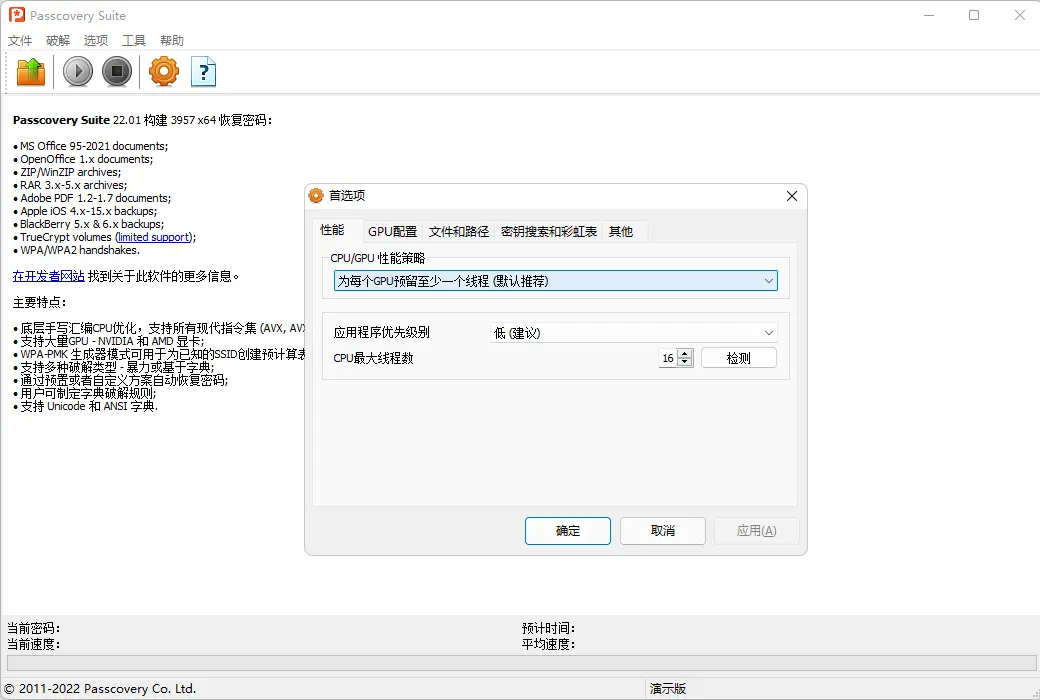Open the 工具 menu

133,40
